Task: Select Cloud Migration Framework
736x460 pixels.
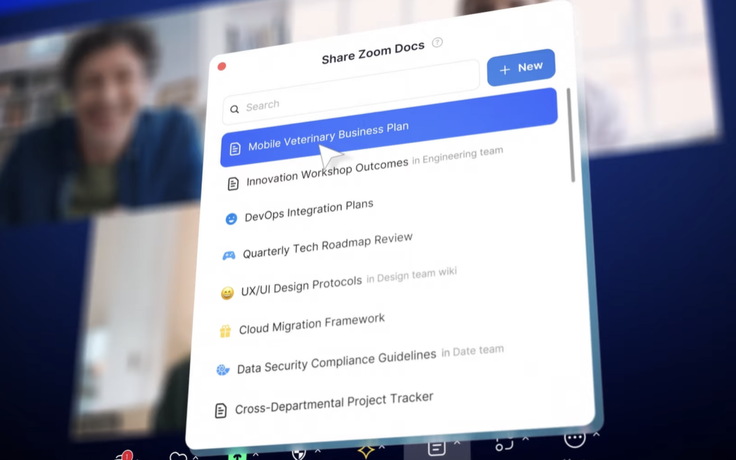Action: [x=312, y=324]
